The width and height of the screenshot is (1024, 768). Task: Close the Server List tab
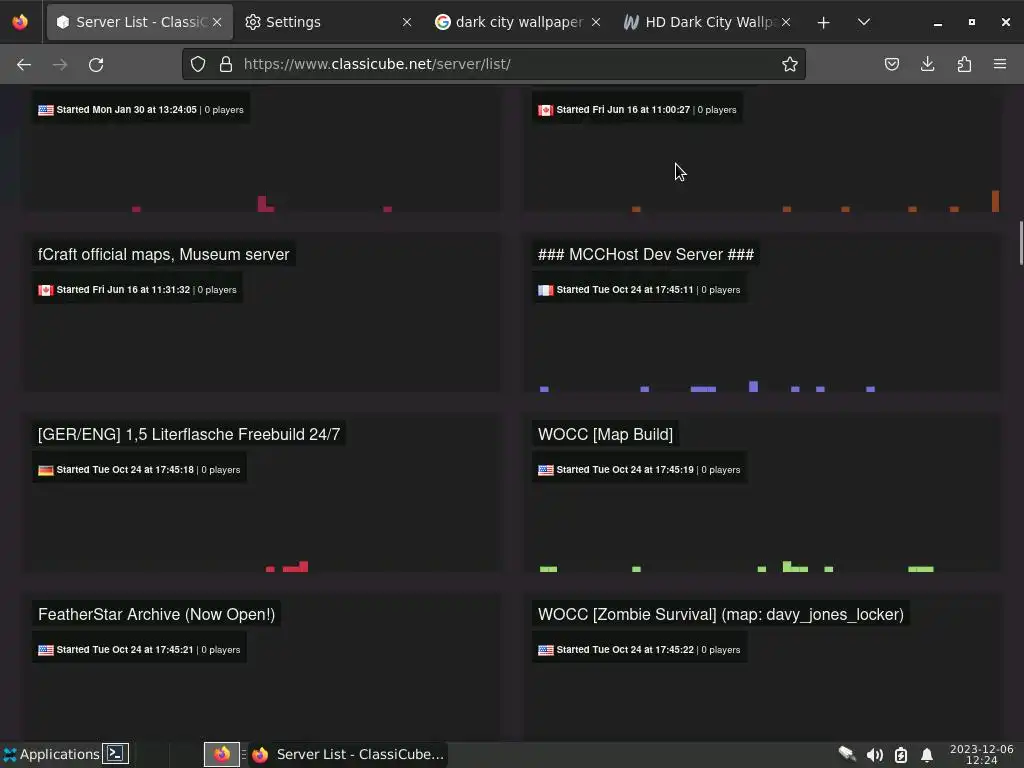(217, 22)
